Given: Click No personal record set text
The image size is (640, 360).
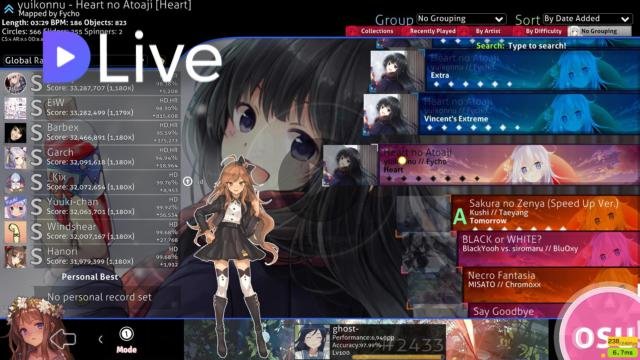Looking at the screenshot, I should pyautogui.click(x=99, y=297).
